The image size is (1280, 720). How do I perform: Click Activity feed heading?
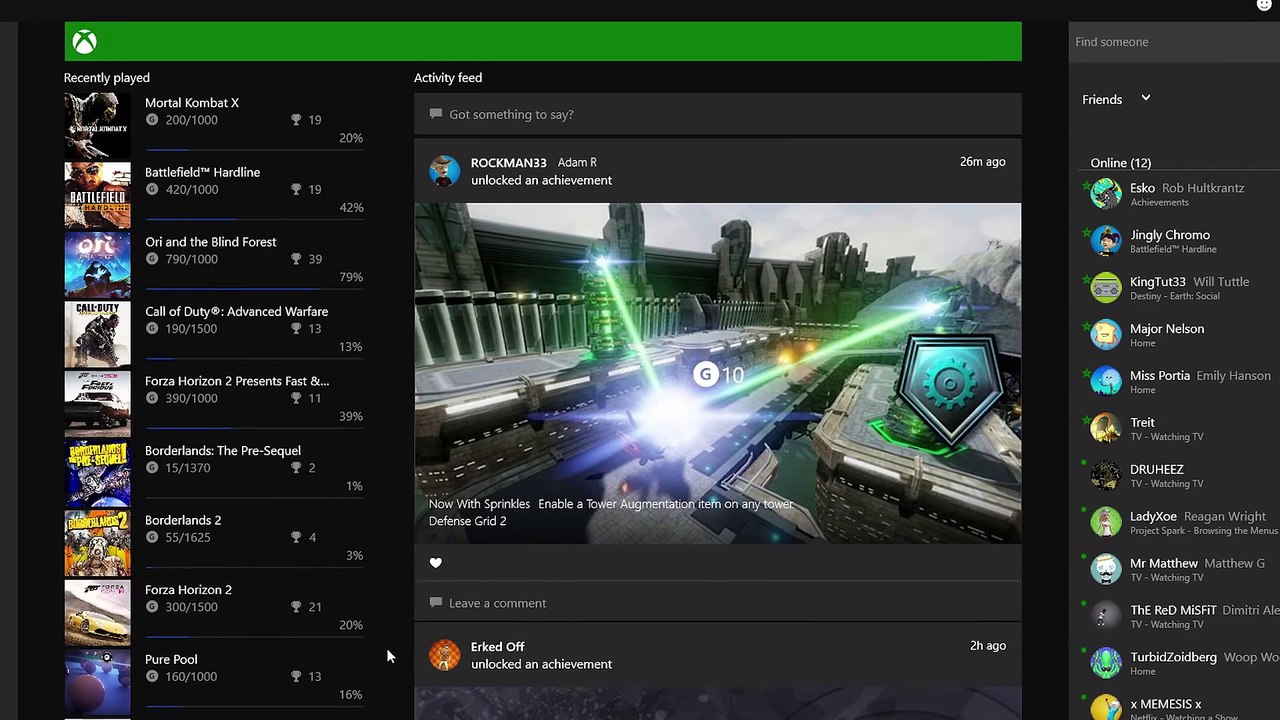click(448, 77)
